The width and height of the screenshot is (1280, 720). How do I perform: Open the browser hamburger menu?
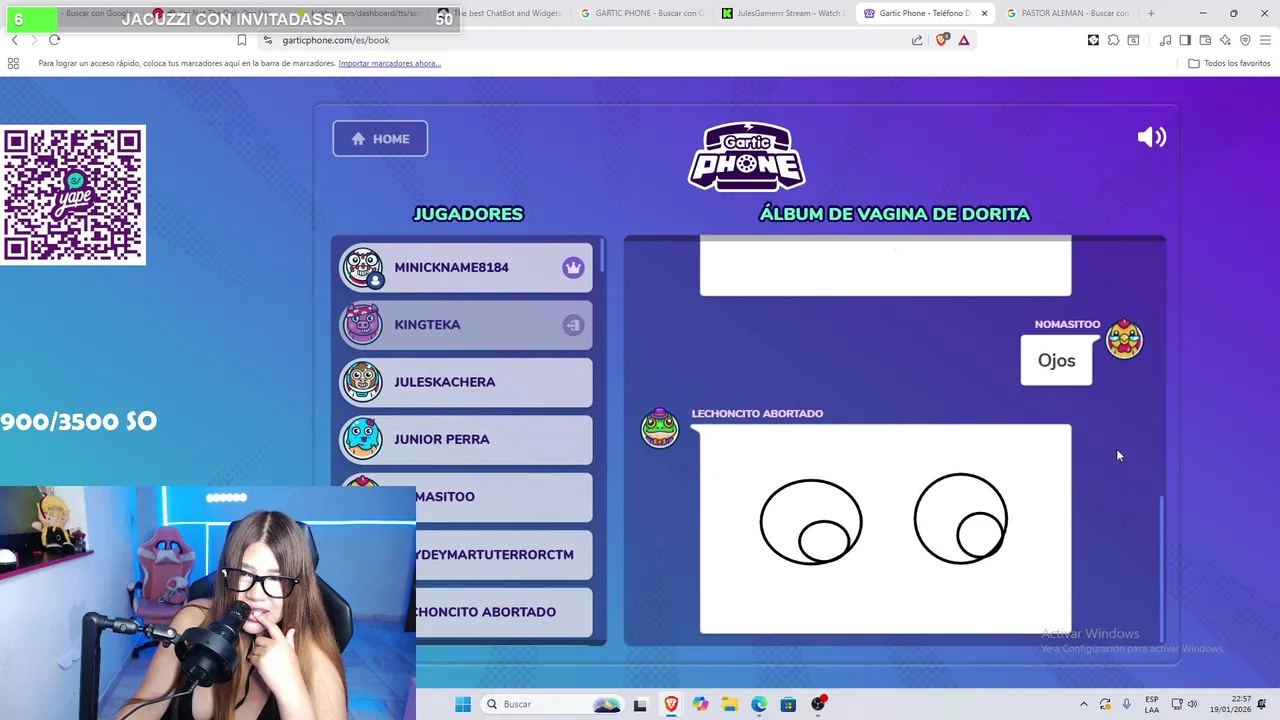pos(1265,40)
